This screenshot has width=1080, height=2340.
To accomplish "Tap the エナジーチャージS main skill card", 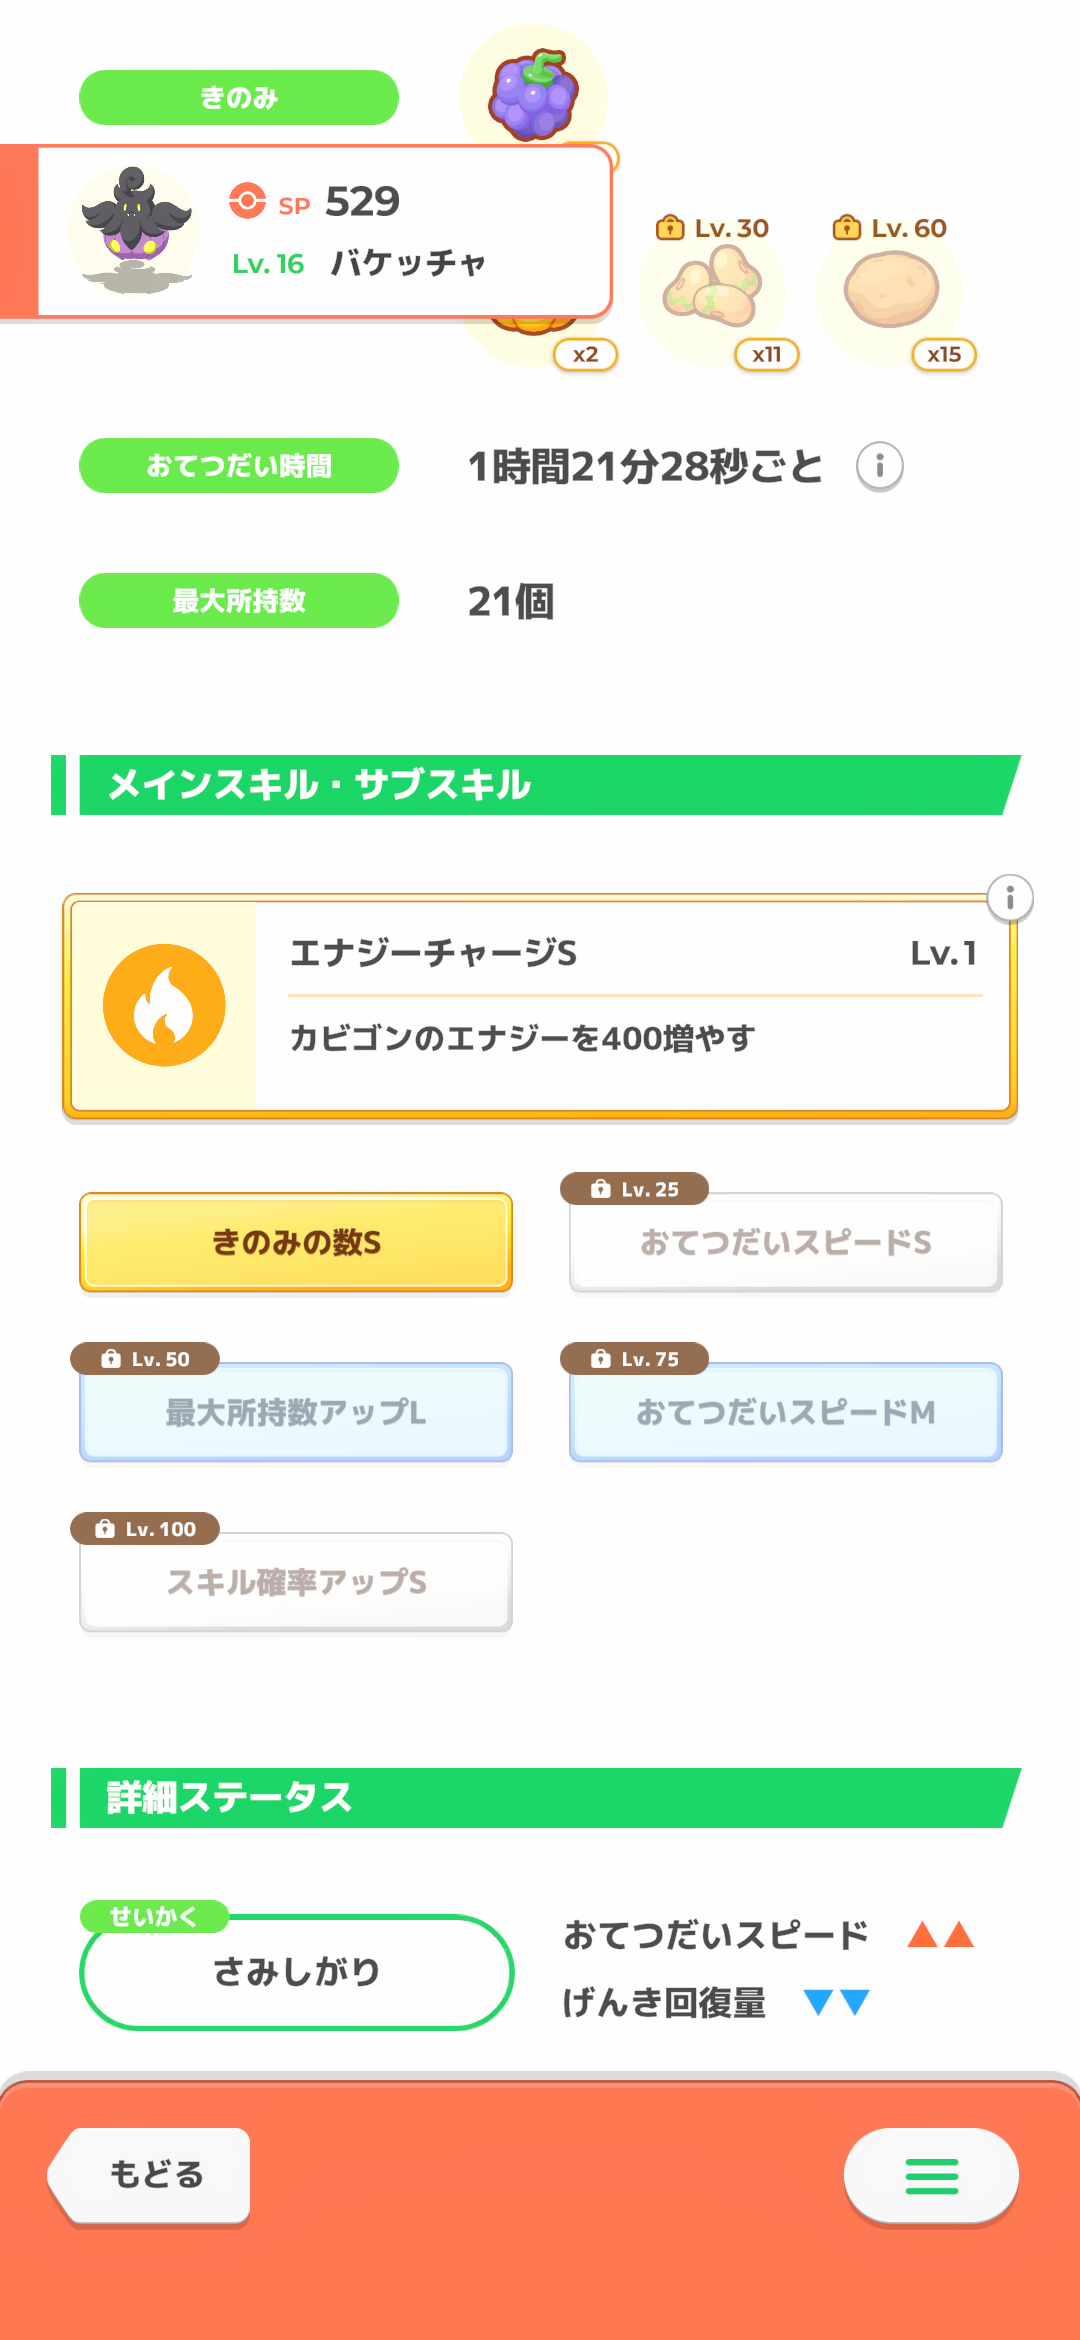I will (x=630, y=1005).
